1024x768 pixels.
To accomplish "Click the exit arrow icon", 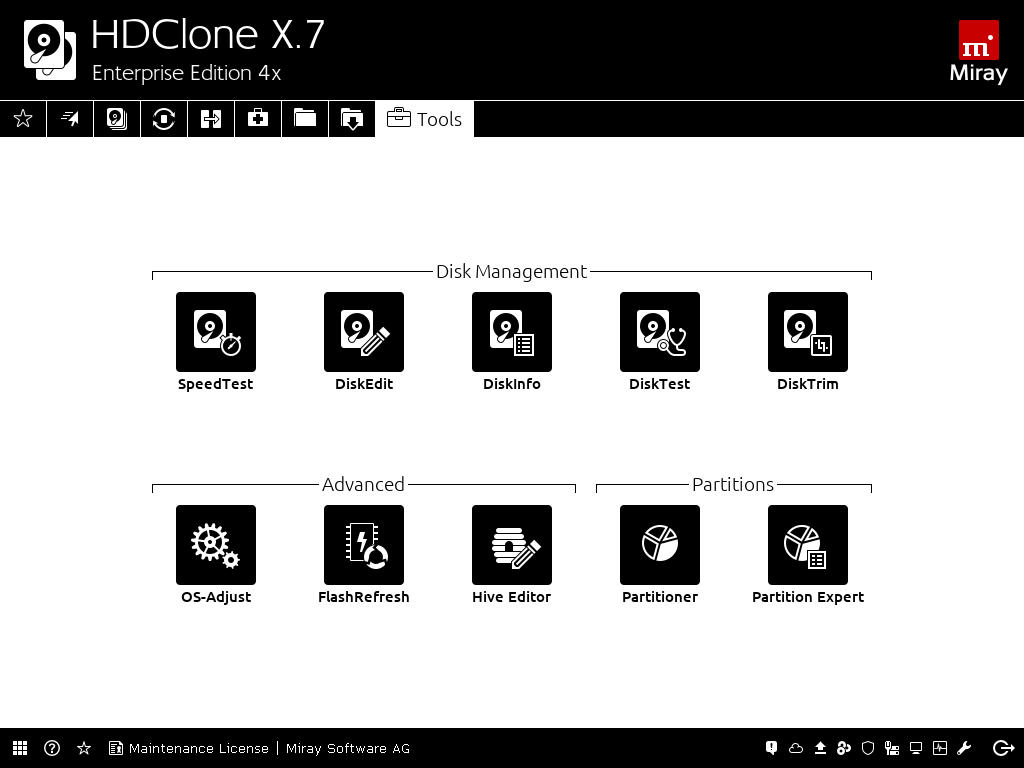I will point(1003,748).
